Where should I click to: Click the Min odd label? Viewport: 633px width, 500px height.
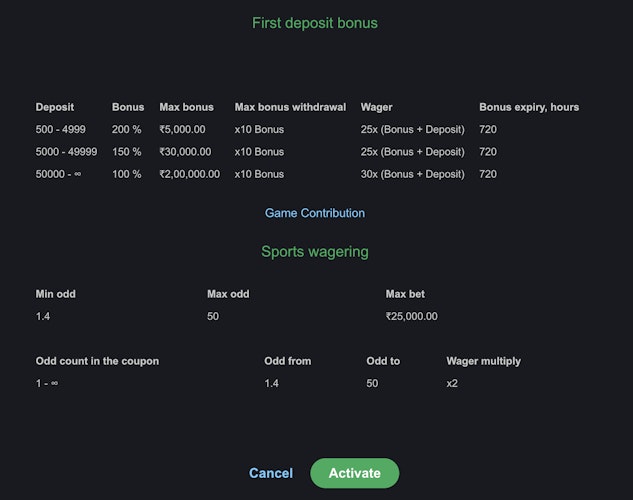point(55,294)
